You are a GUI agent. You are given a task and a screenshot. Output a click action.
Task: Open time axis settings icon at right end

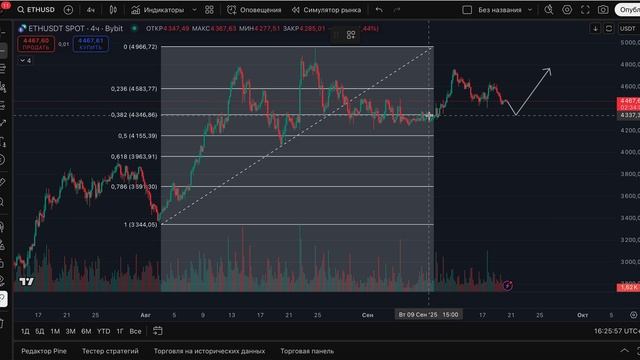(x=633, y=315)
